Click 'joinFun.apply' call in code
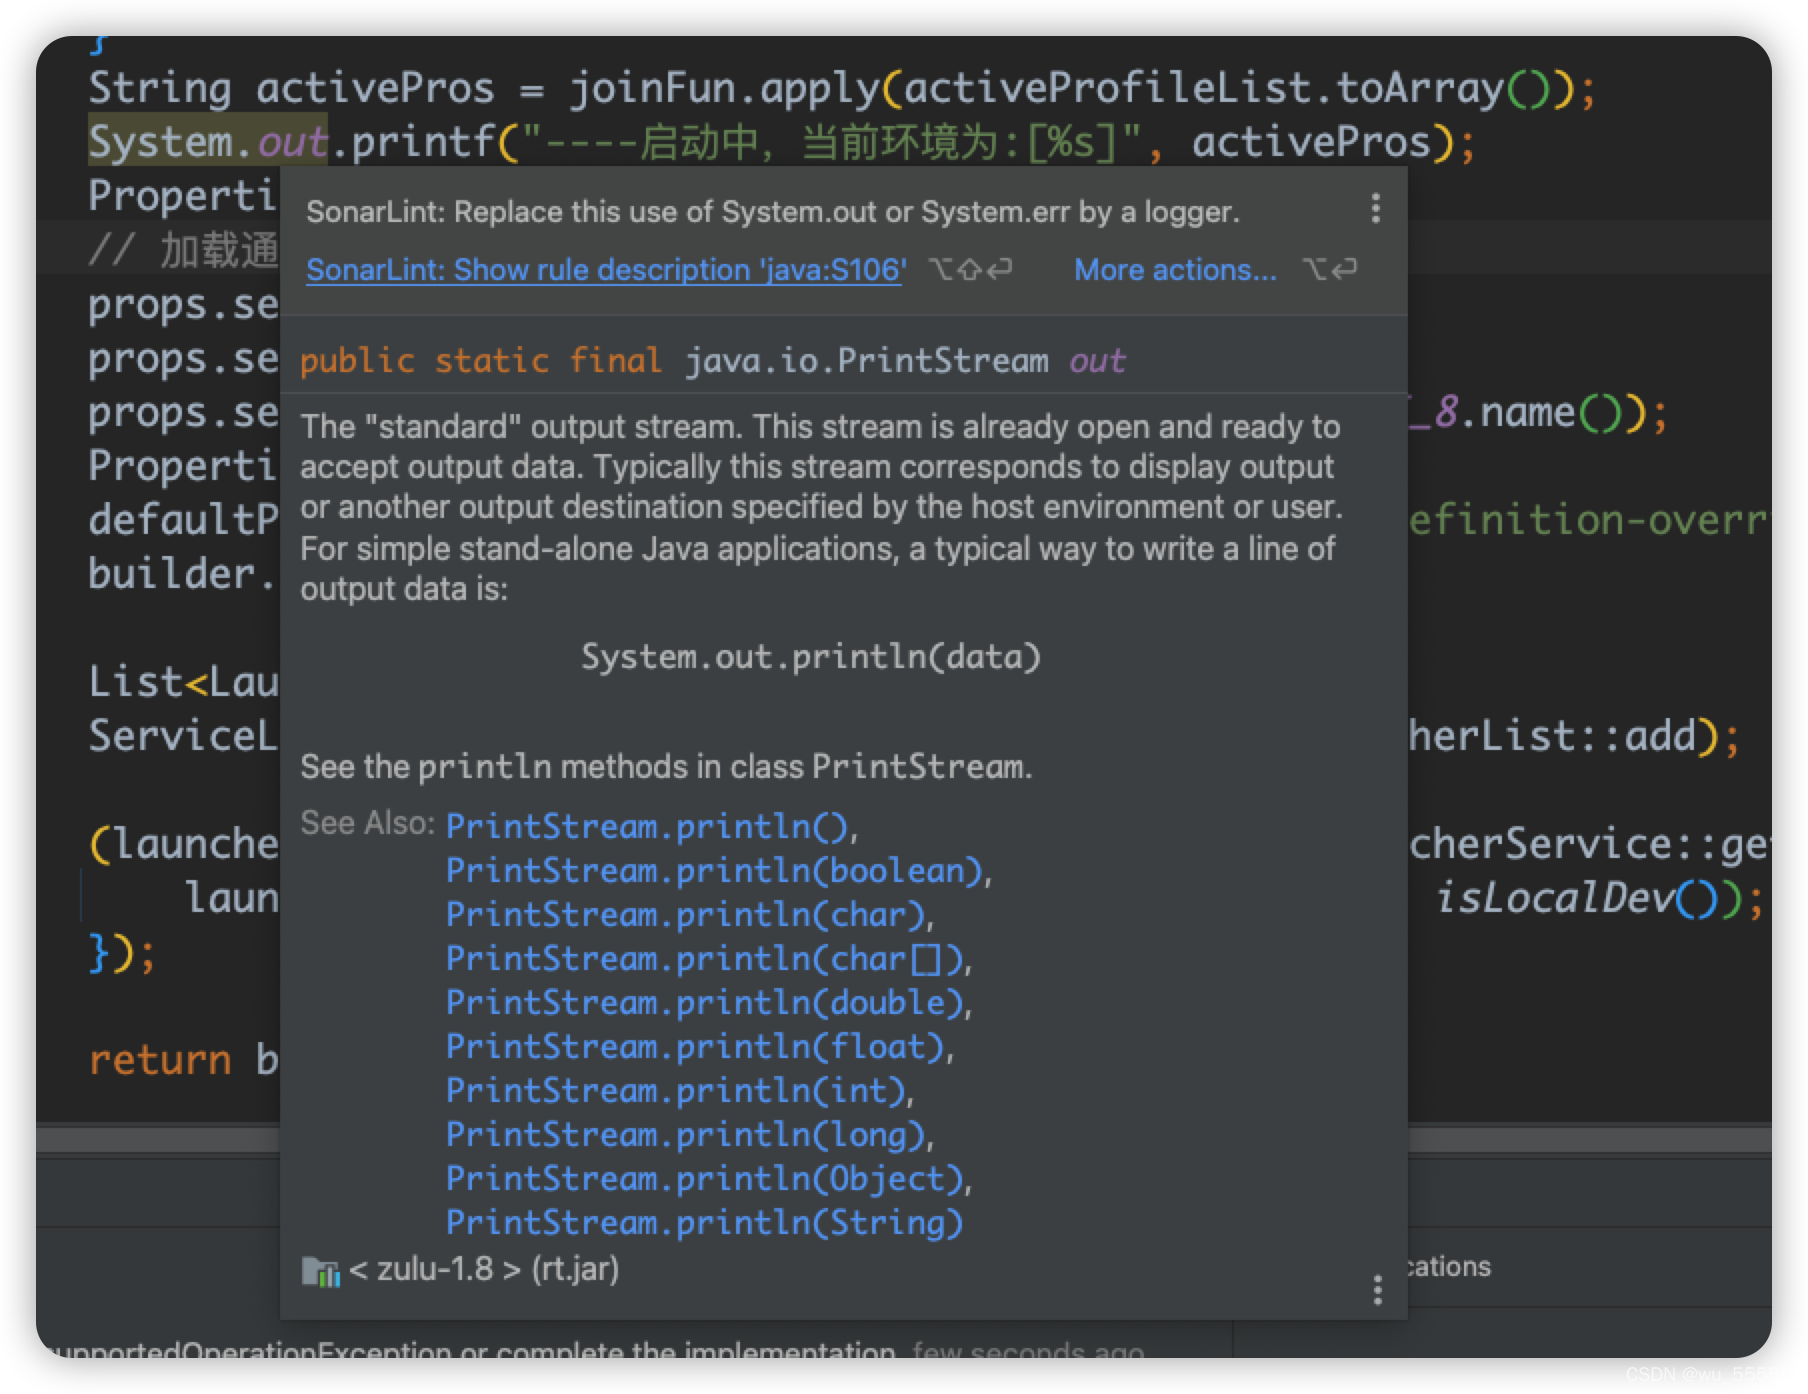Viewport: 1808px width, 1394px height. click(x=724, y=88)
